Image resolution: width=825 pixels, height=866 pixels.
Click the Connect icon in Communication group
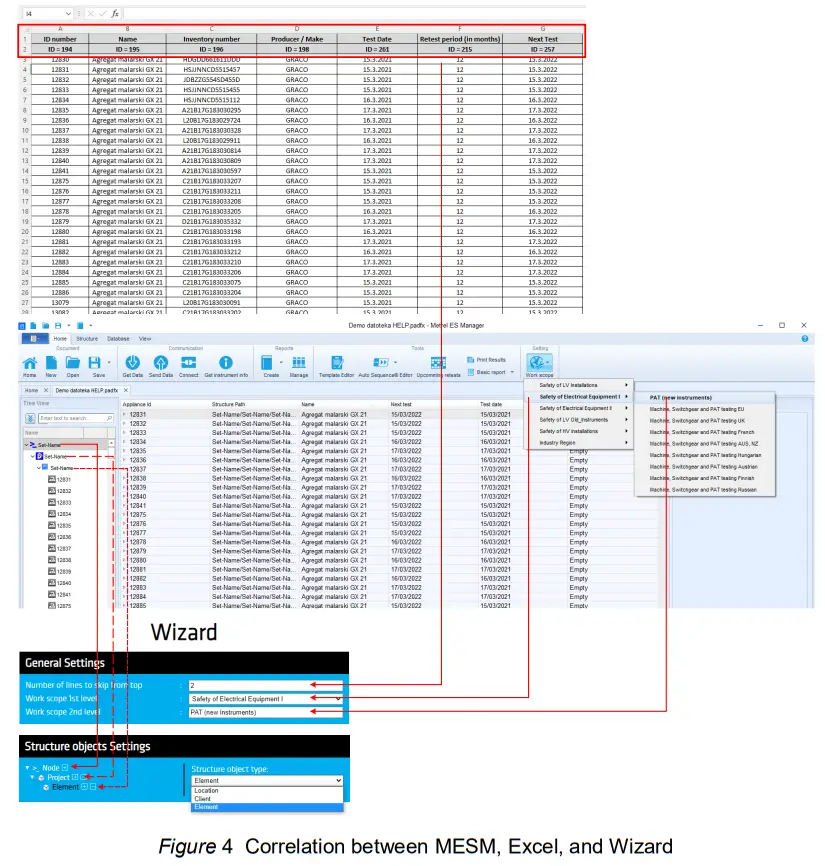pos(188,360)
